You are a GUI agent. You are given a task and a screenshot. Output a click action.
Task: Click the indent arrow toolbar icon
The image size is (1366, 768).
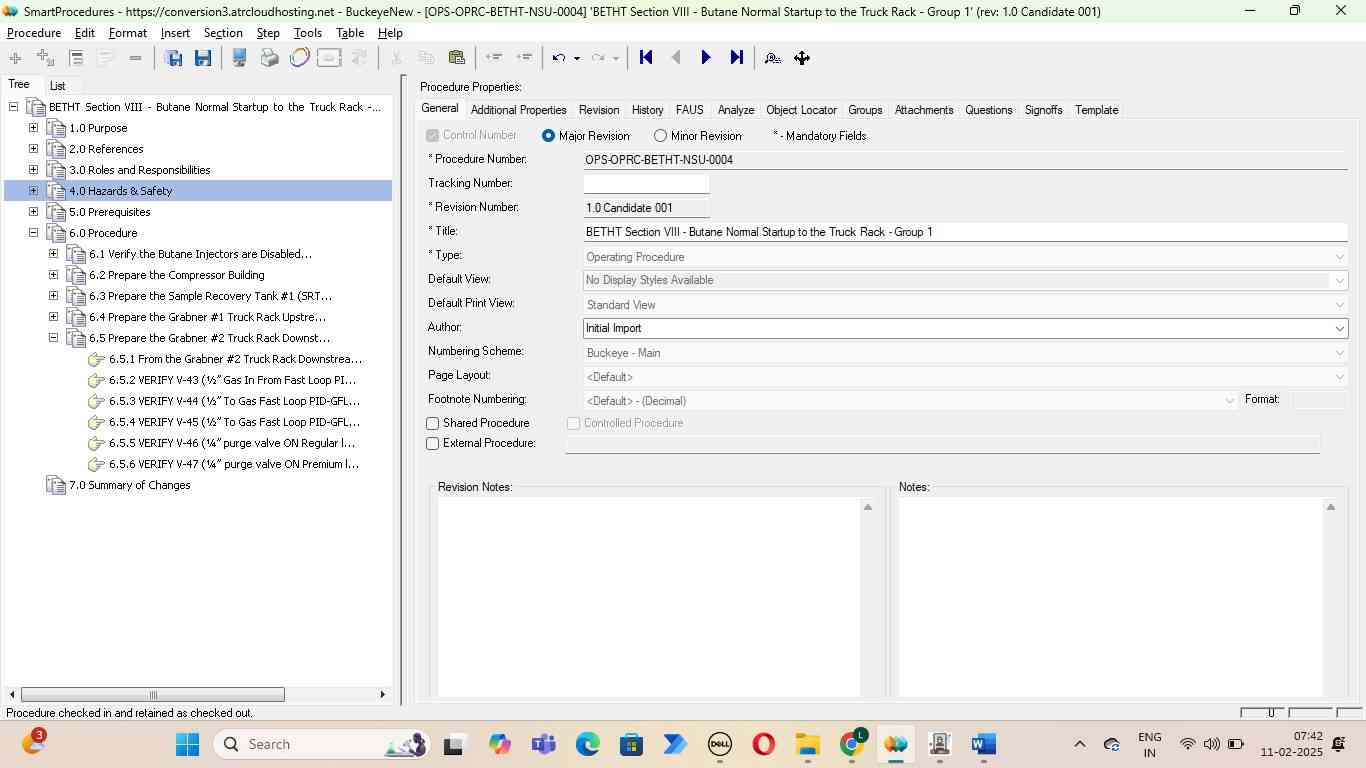click(524, 58)
